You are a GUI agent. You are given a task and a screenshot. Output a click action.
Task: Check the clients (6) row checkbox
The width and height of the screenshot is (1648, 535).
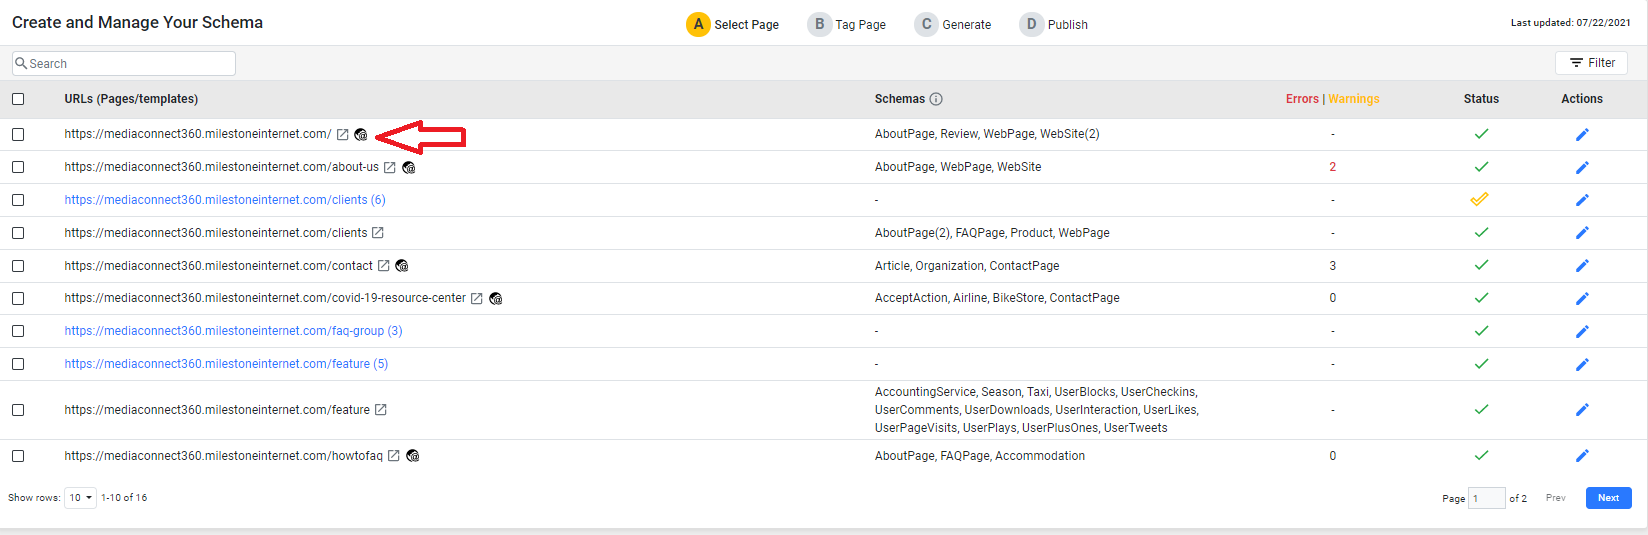(x=18, y=200)
